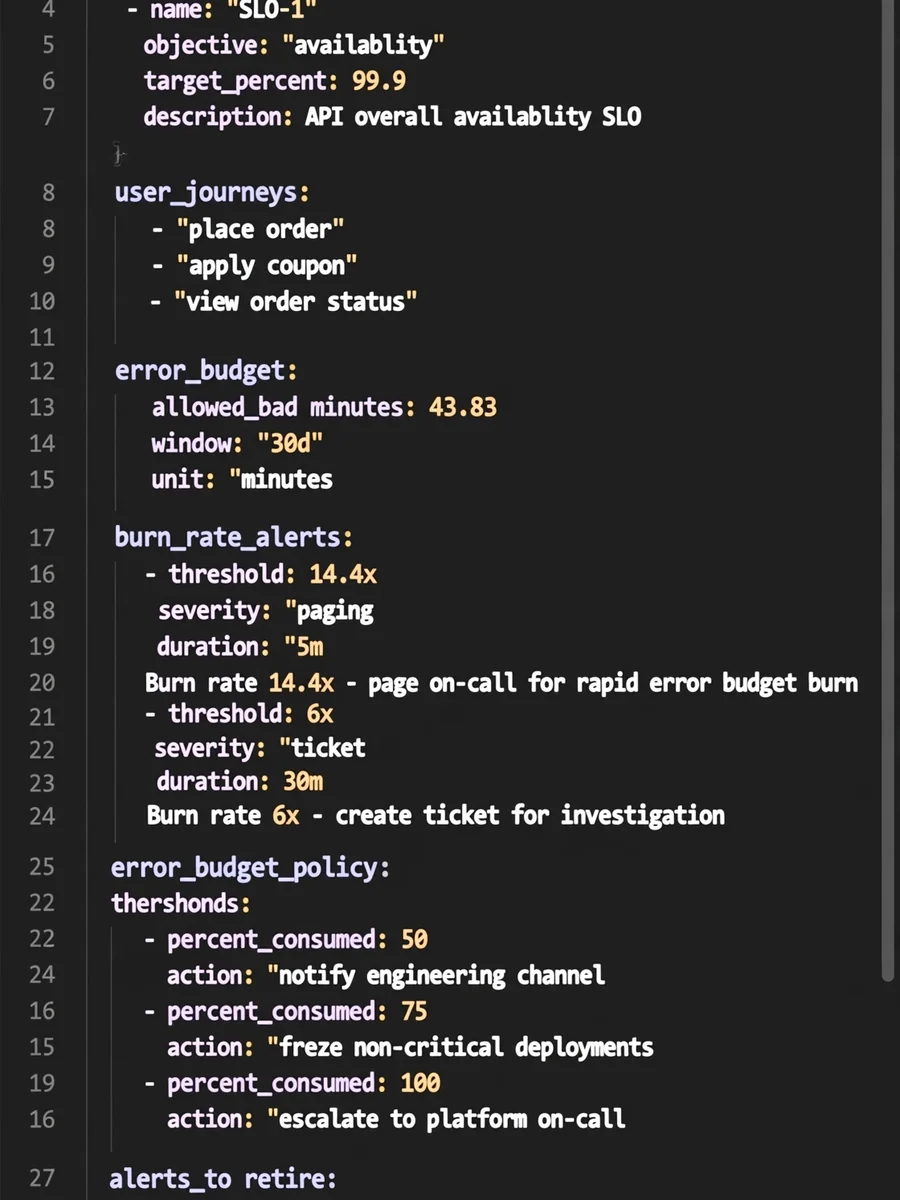
Task: Click 'objective: "availablity"' line
Action: click(294, 45)
